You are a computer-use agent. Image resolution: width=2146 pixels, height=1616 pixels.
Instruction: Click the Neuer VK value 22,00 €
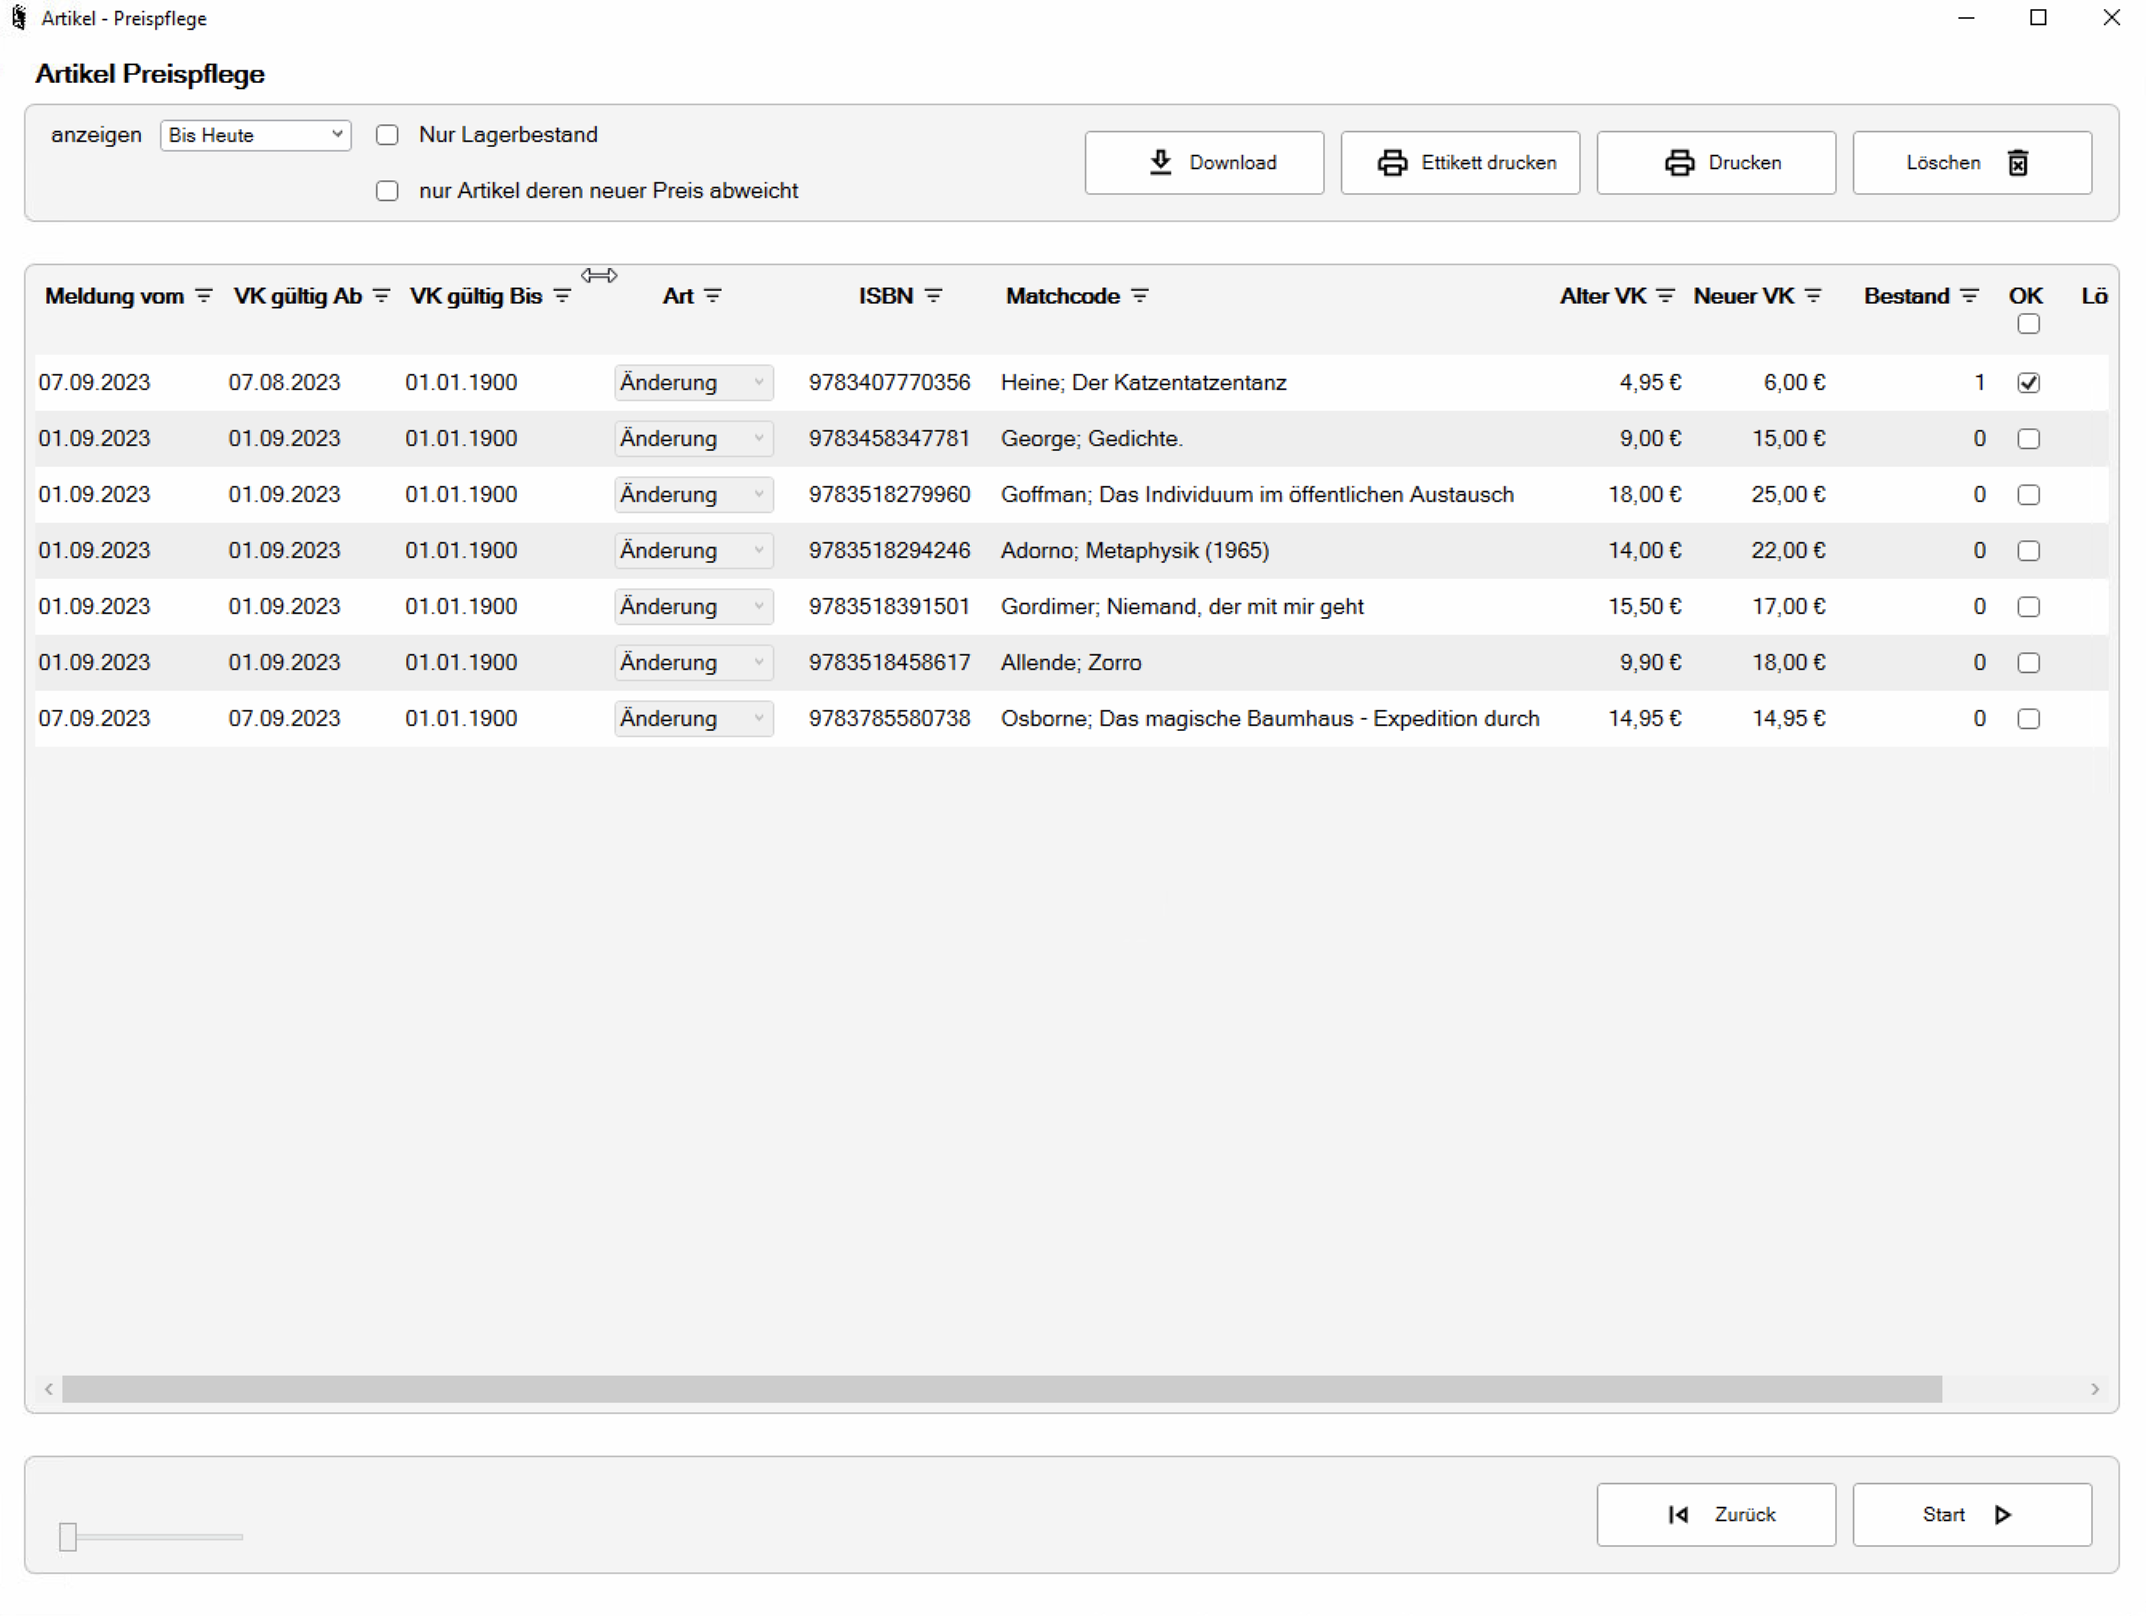pyautogui.click(x=1788, y=551)
